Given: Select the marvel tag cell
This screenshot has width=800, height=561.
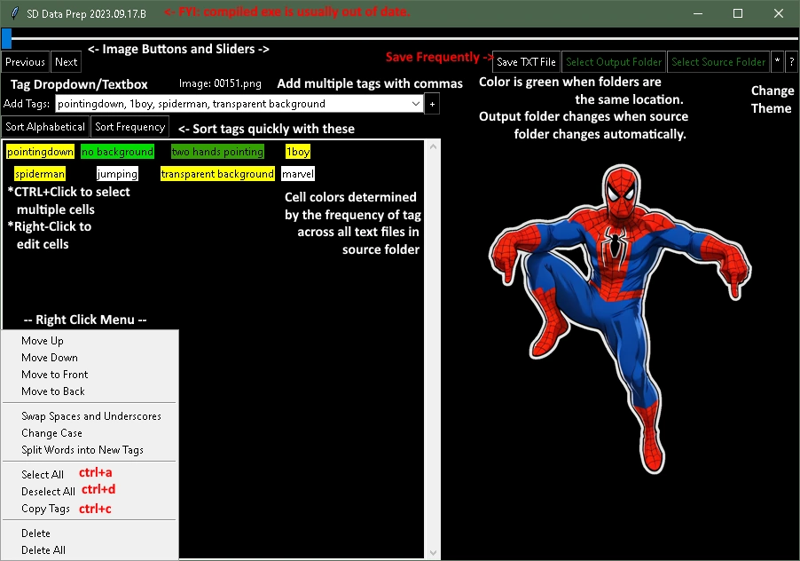Looking at the screenshot, I should [298, 174].
